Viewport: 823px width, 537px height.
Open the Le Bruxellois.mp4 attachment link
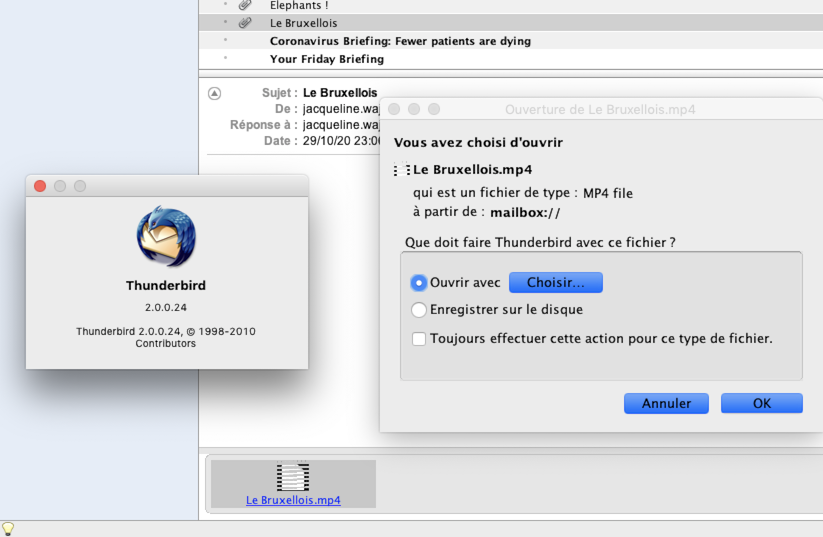(293, 500)
